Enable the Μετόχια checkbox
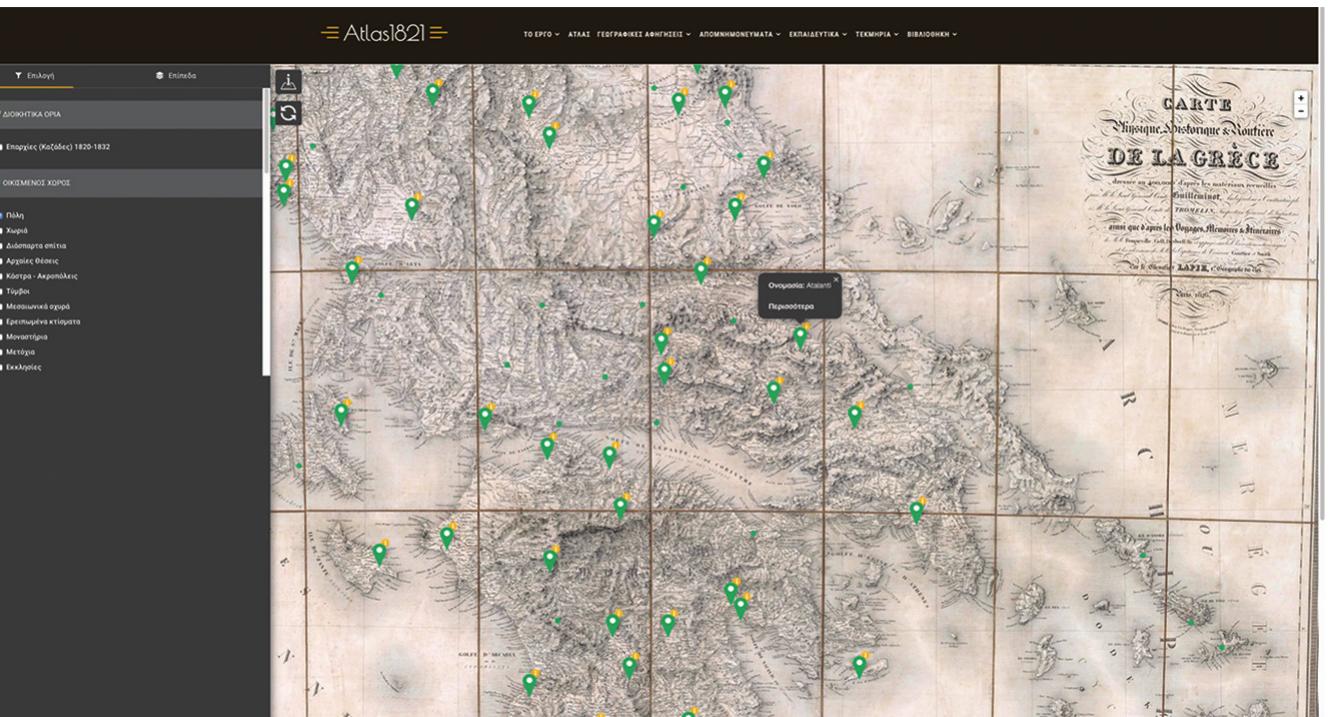Image resolution: width=1333 pixels, height=717 pixels. coord(2,352)
